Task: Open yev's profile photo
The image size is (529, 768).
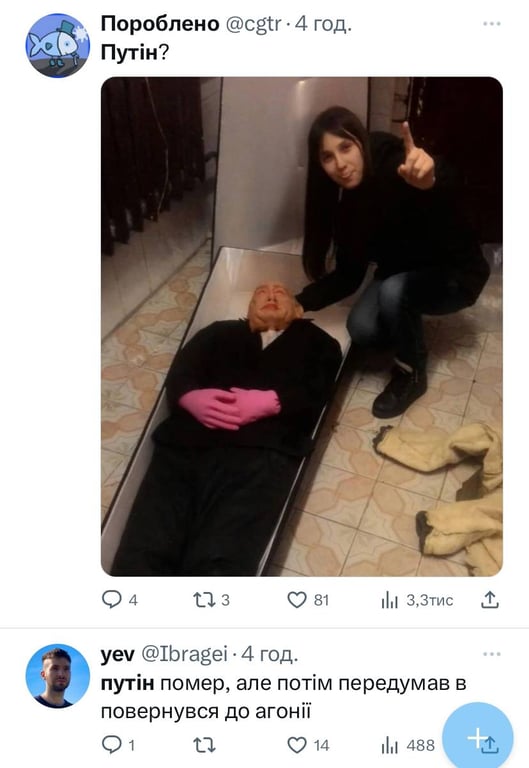Action: pyautogui.click(x=58, y=676)
